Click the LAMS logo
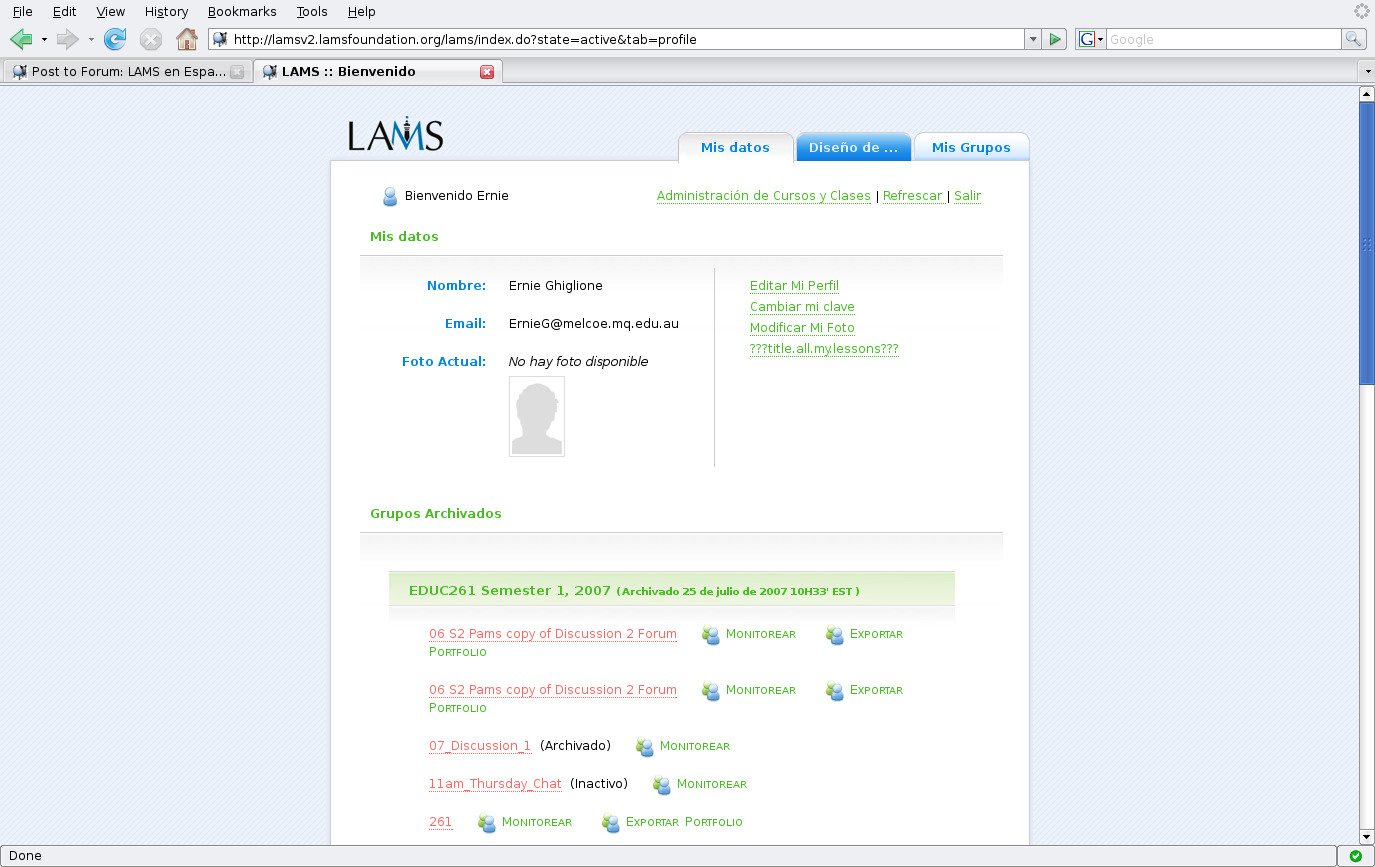This screenshot has width=1375, height=867. tap(396, 135)
